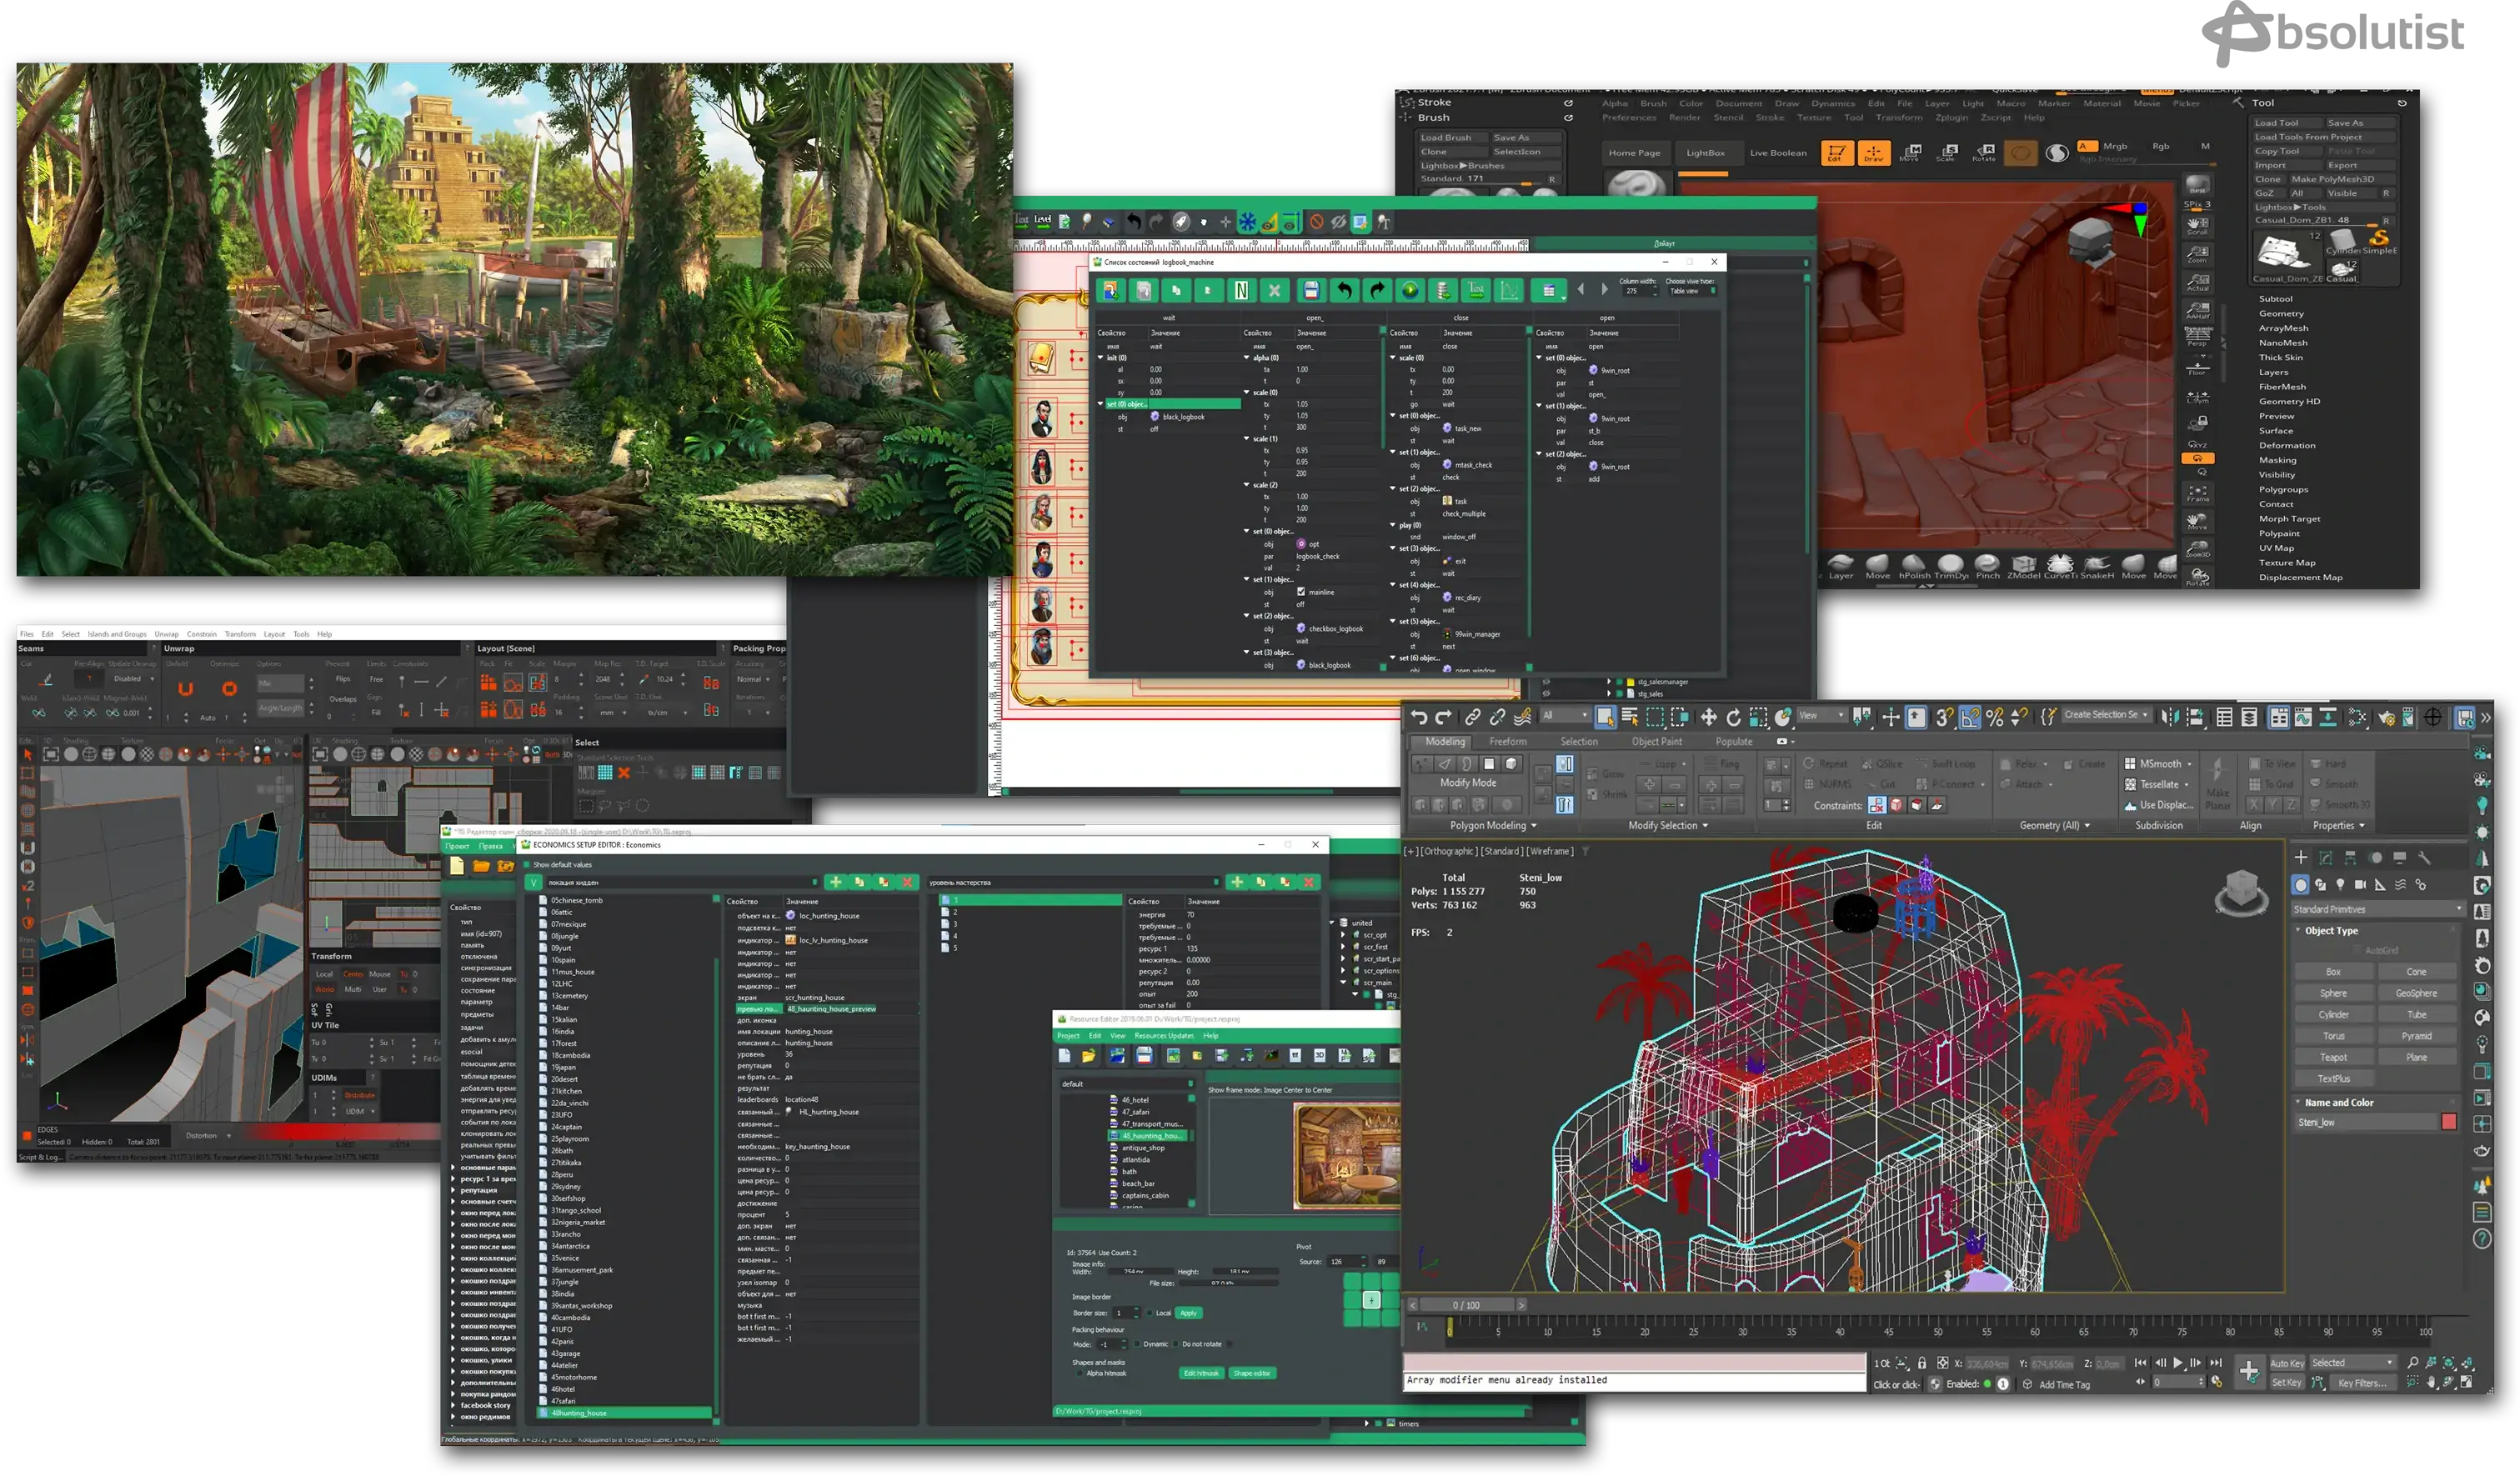Screen dimensions: 2520x1476
Task: Click the red object color swatch in 3ds Max
Action: (2448, 1122)
